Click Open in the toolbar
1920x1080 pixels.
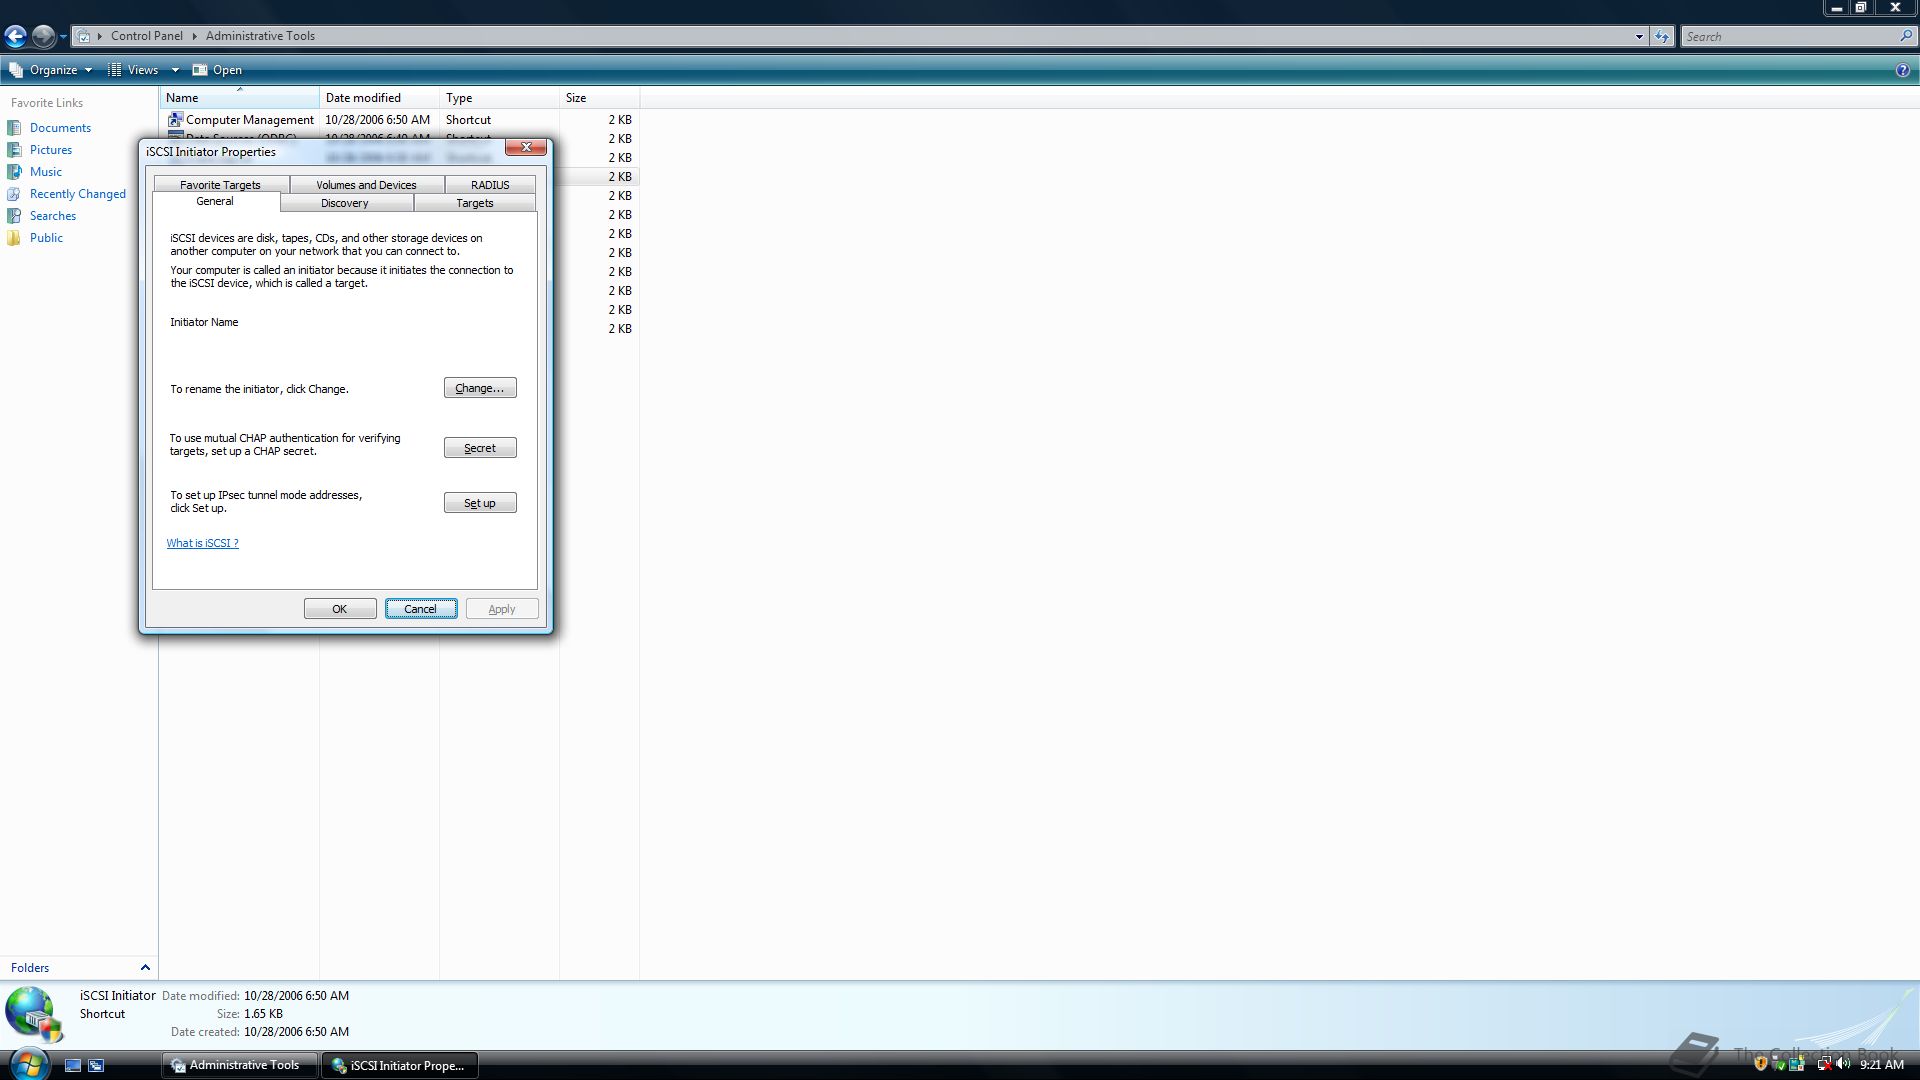coord(217,70)
